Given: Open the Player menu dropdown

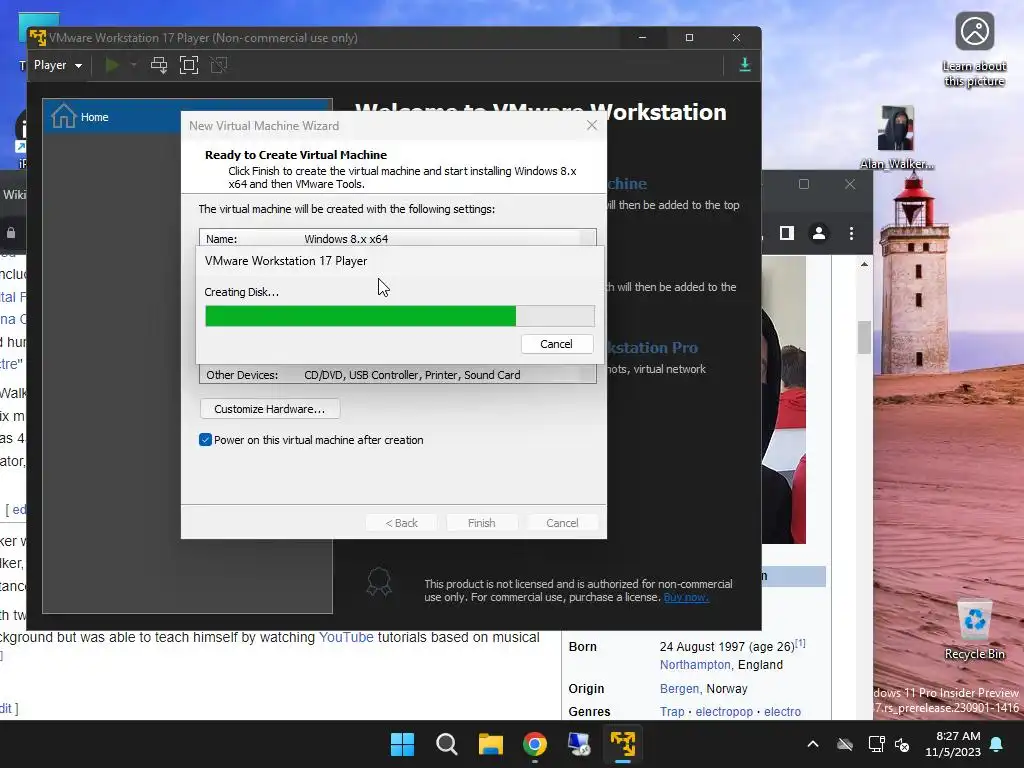Looking at the screenshot, I should tap(57, 65).
